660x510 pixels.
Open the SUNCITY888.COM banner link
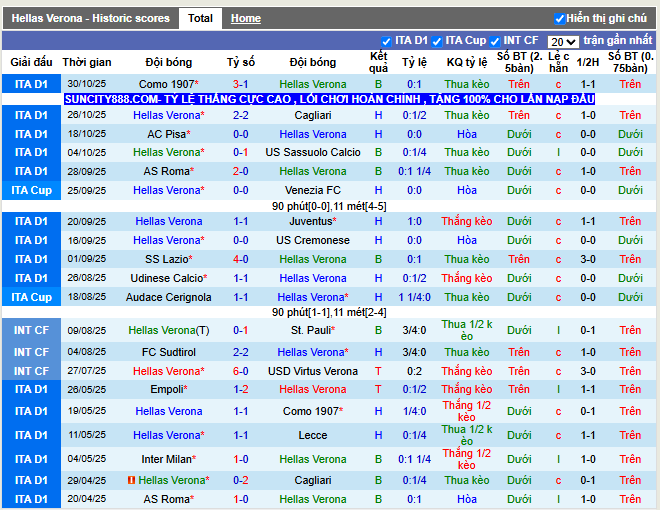pyautogui.click(x=329, y=100)
